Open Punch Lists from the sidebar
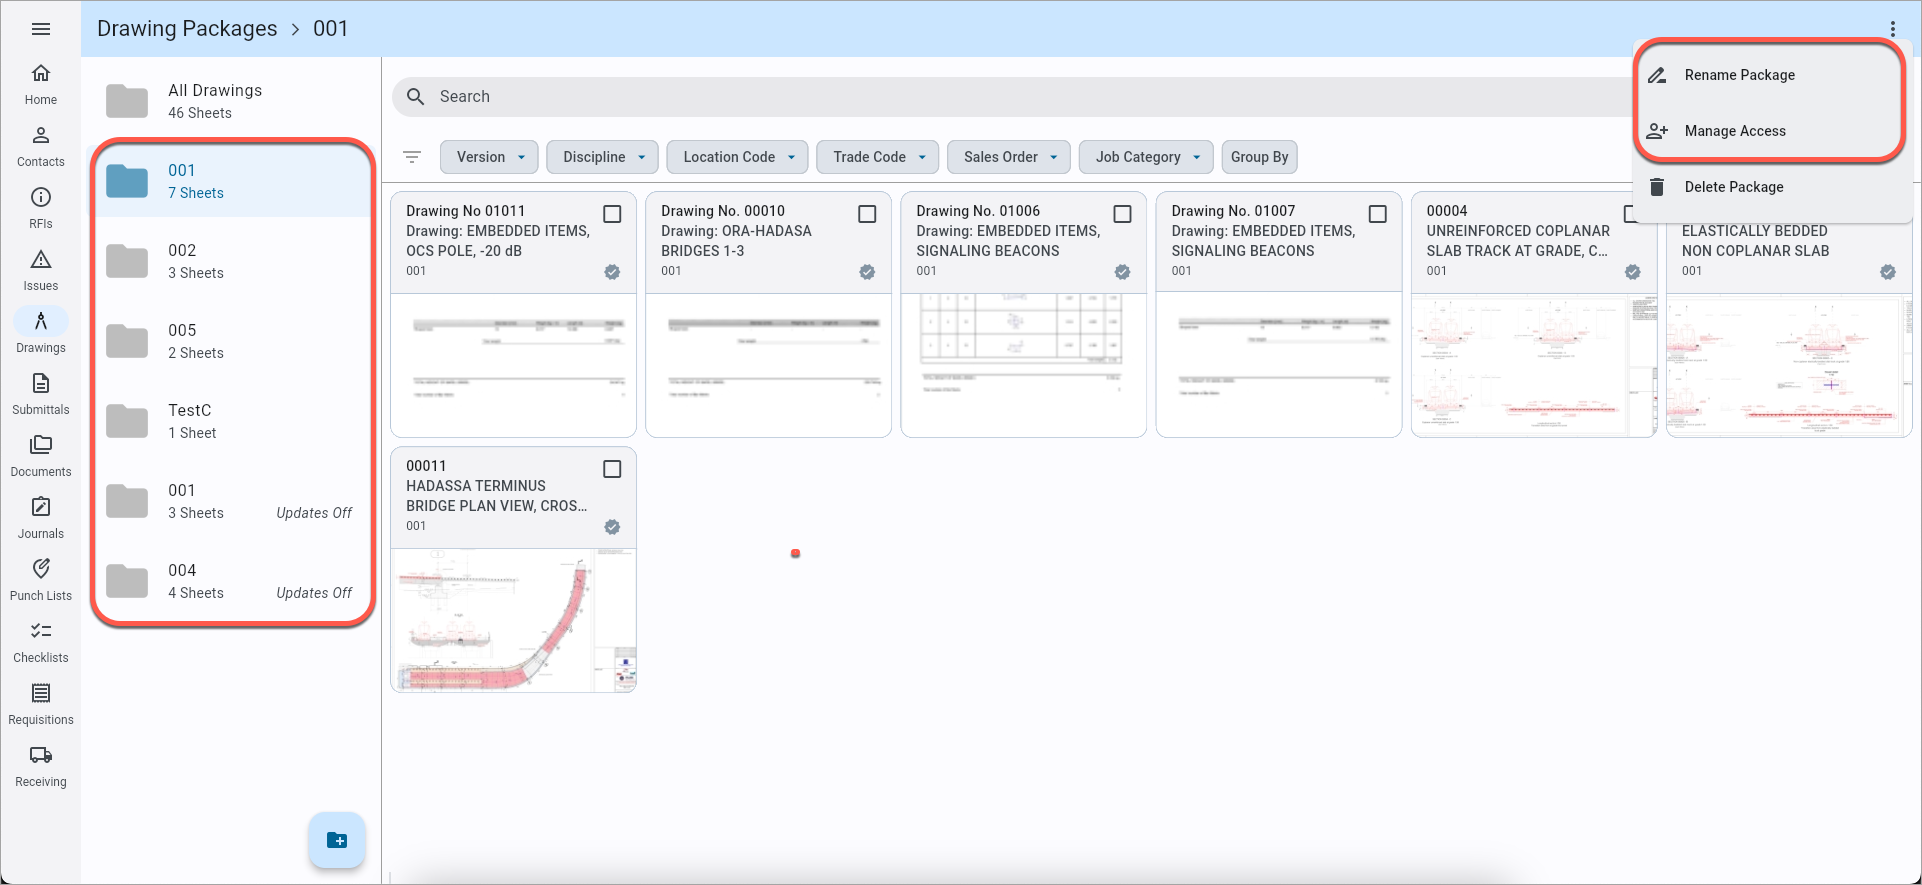 pos(41,581)
